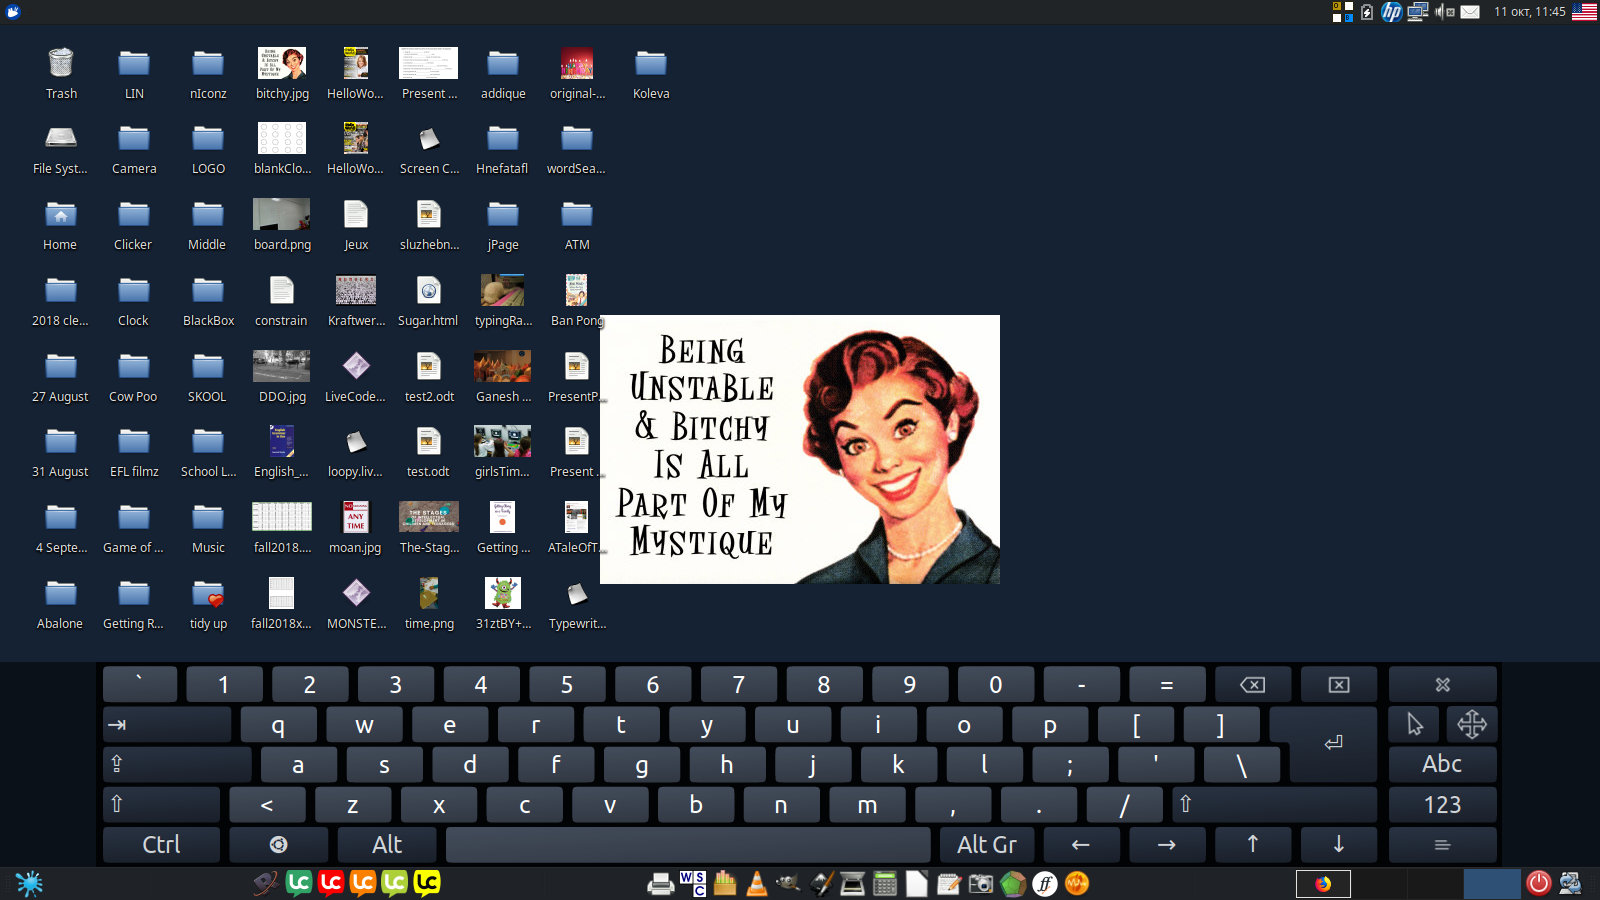Image resolution: width=1600 pixels, height=900 pixels.
Task: Switch keyboard to the Abc layout
Action: point(1442,764)
